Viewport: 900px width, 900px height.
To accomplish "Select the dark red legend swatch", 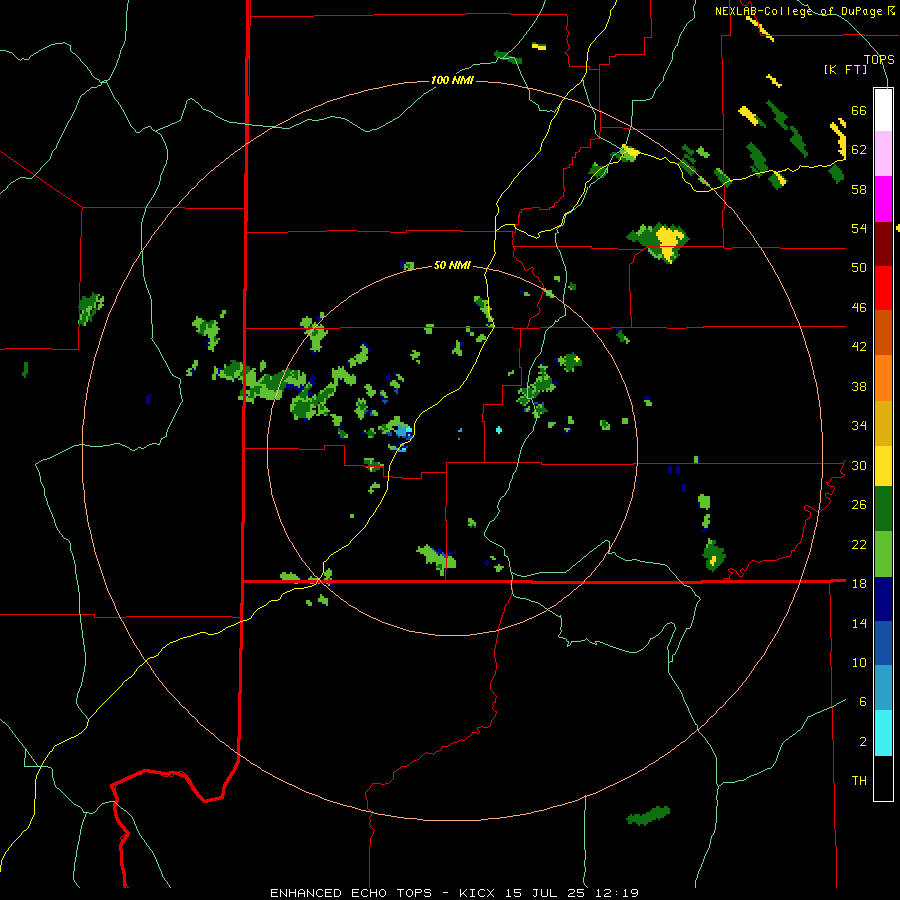I will click(x=883, y=244).
